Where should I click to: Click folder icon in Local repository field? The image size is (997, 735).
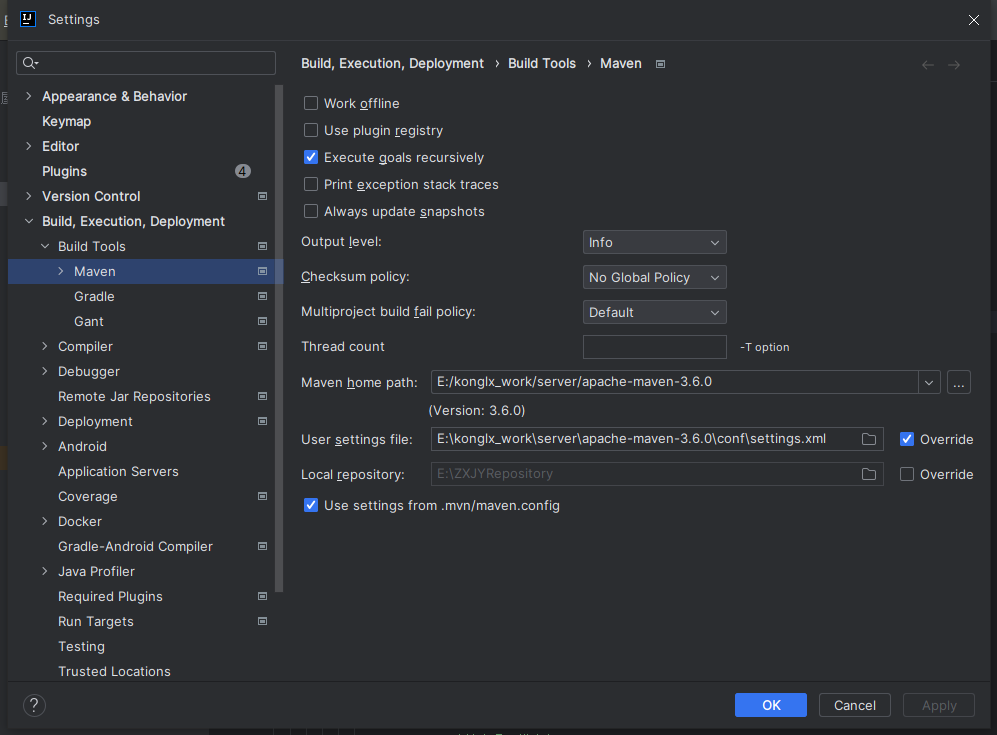click(869, 474)
